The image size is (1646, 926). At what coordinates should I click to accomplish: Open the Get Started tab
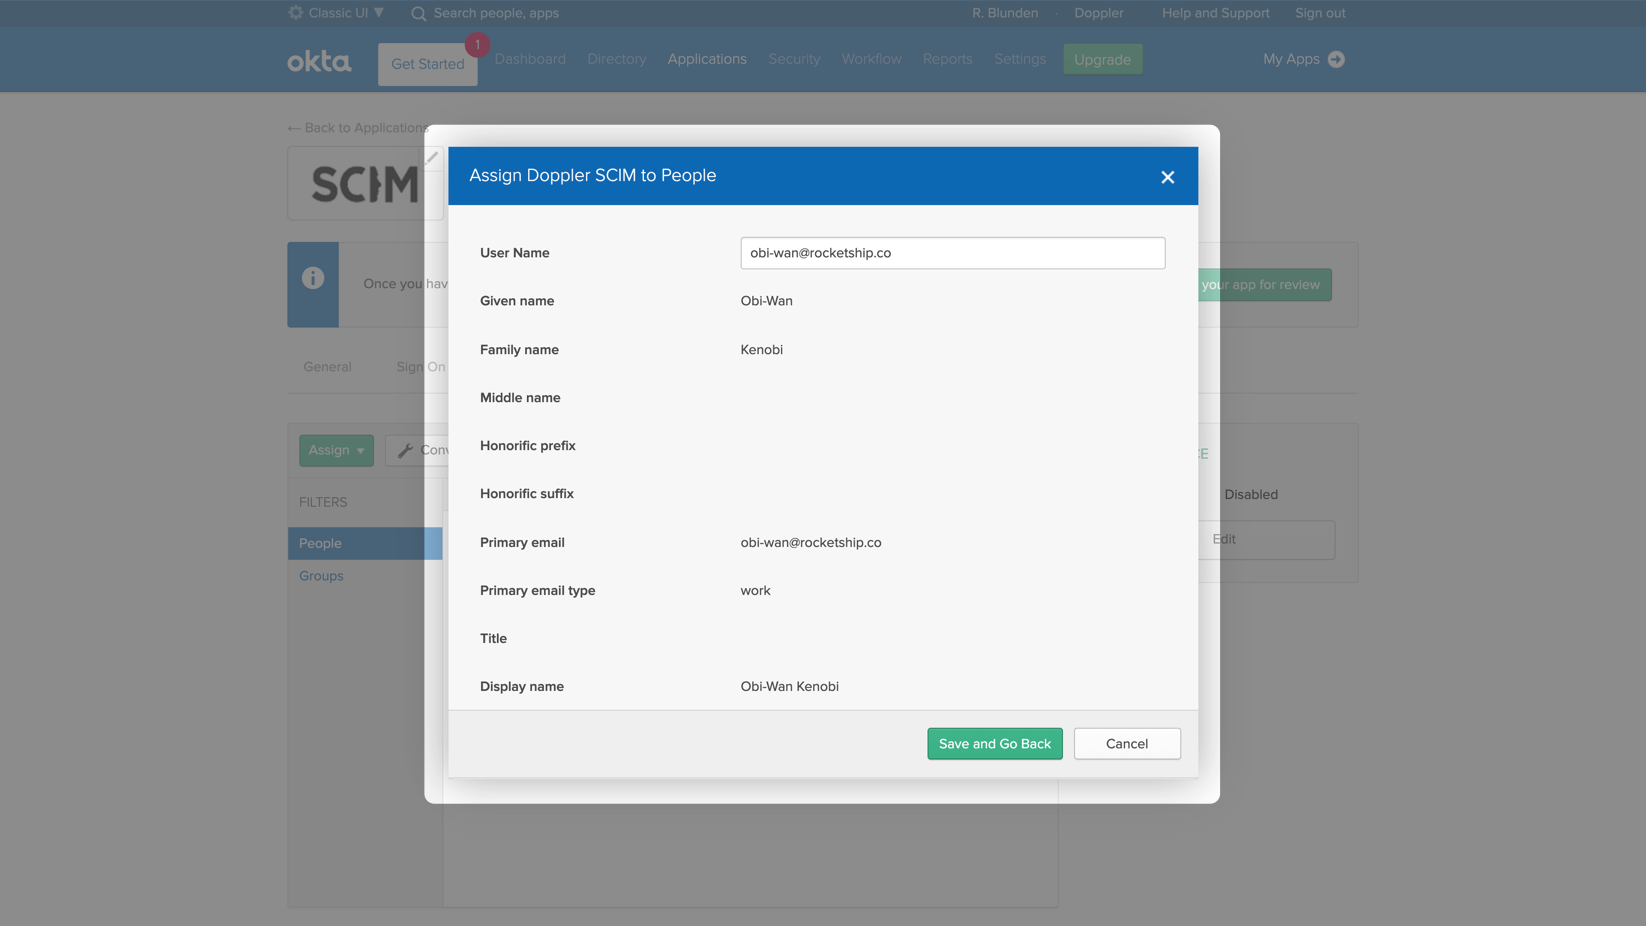tap(427, 64)
